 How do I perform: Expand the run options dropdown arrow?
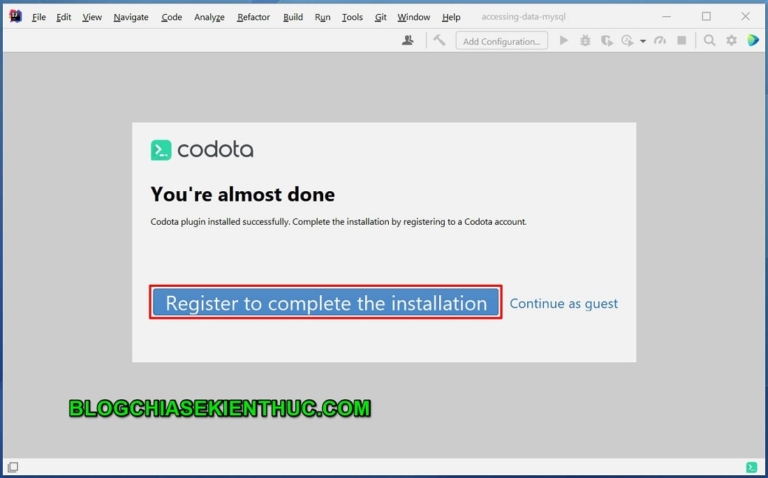pos(642,42)
